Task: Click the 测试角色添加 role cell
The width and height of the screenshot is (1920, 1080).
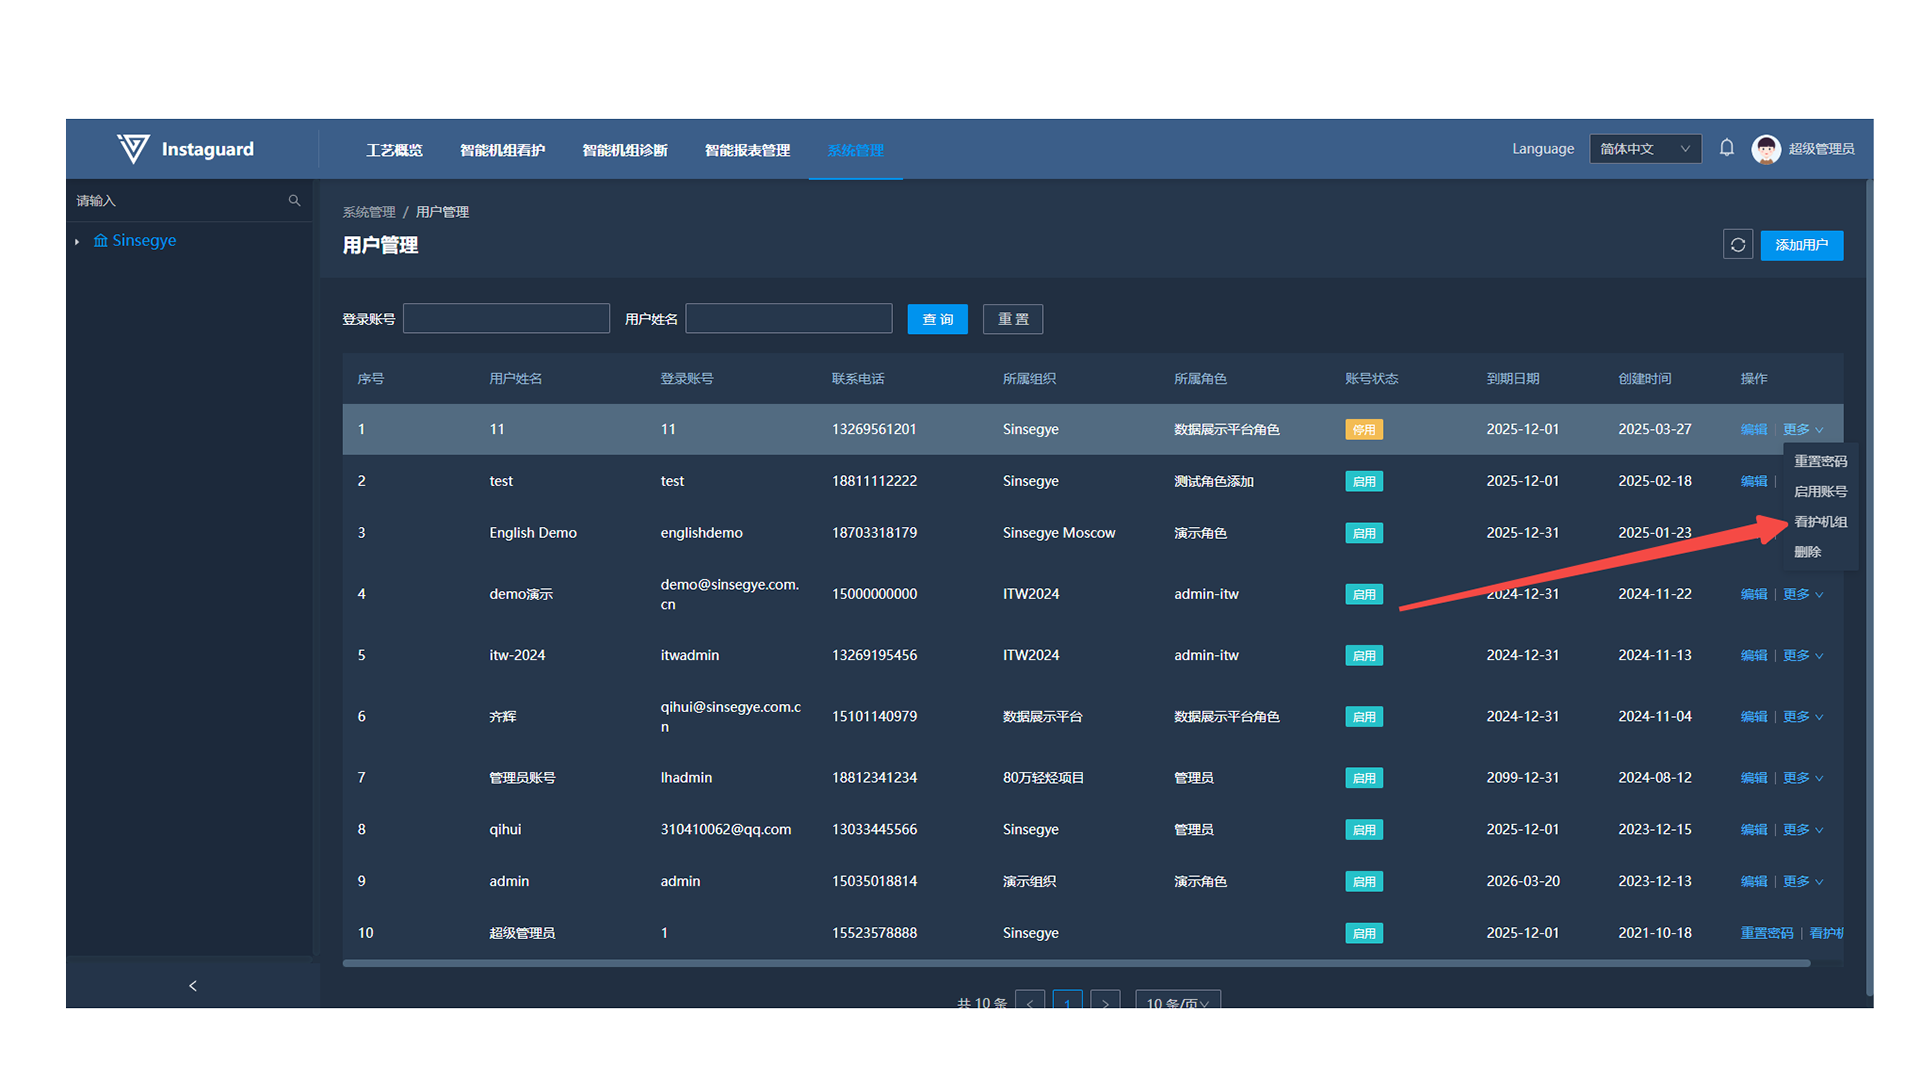Action: point(1213,481)
